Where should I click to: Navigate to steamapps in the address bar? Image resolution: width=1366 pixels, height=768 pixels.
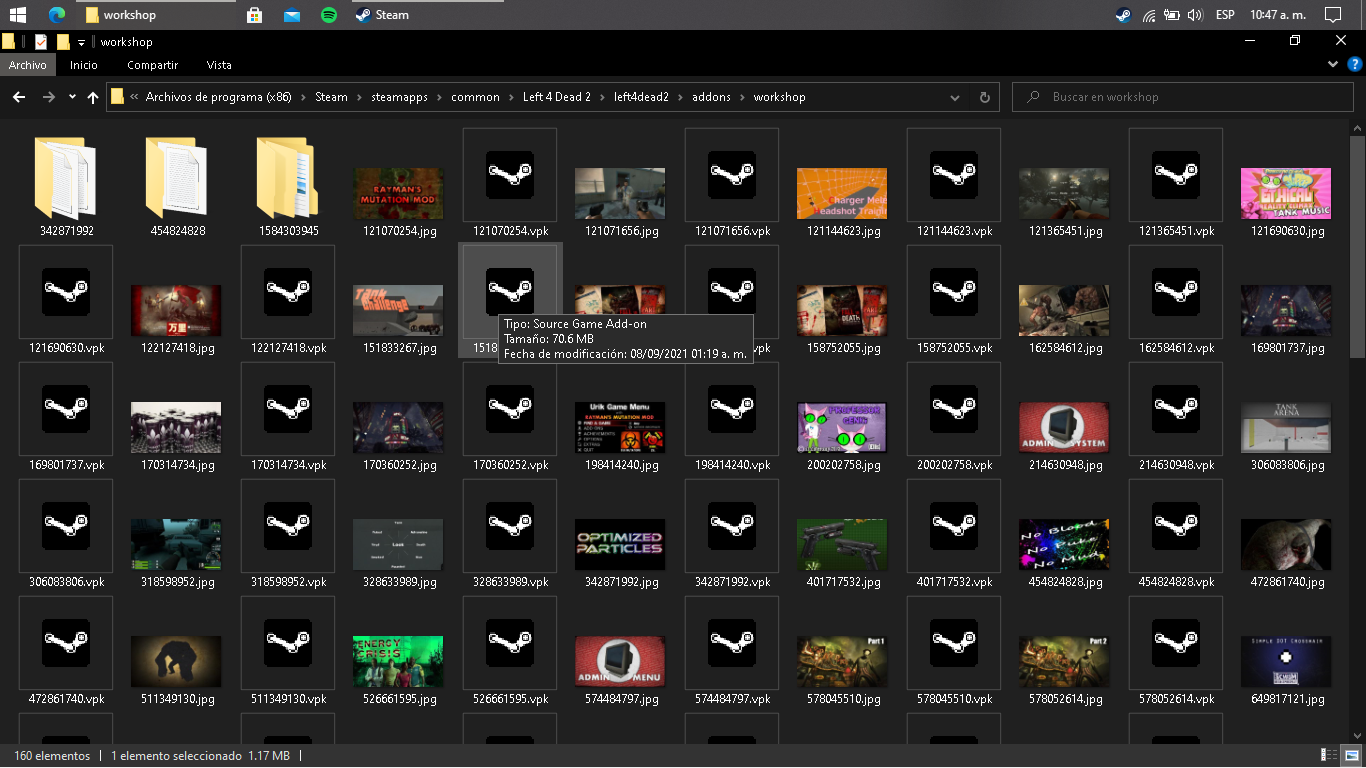(401, 97)
